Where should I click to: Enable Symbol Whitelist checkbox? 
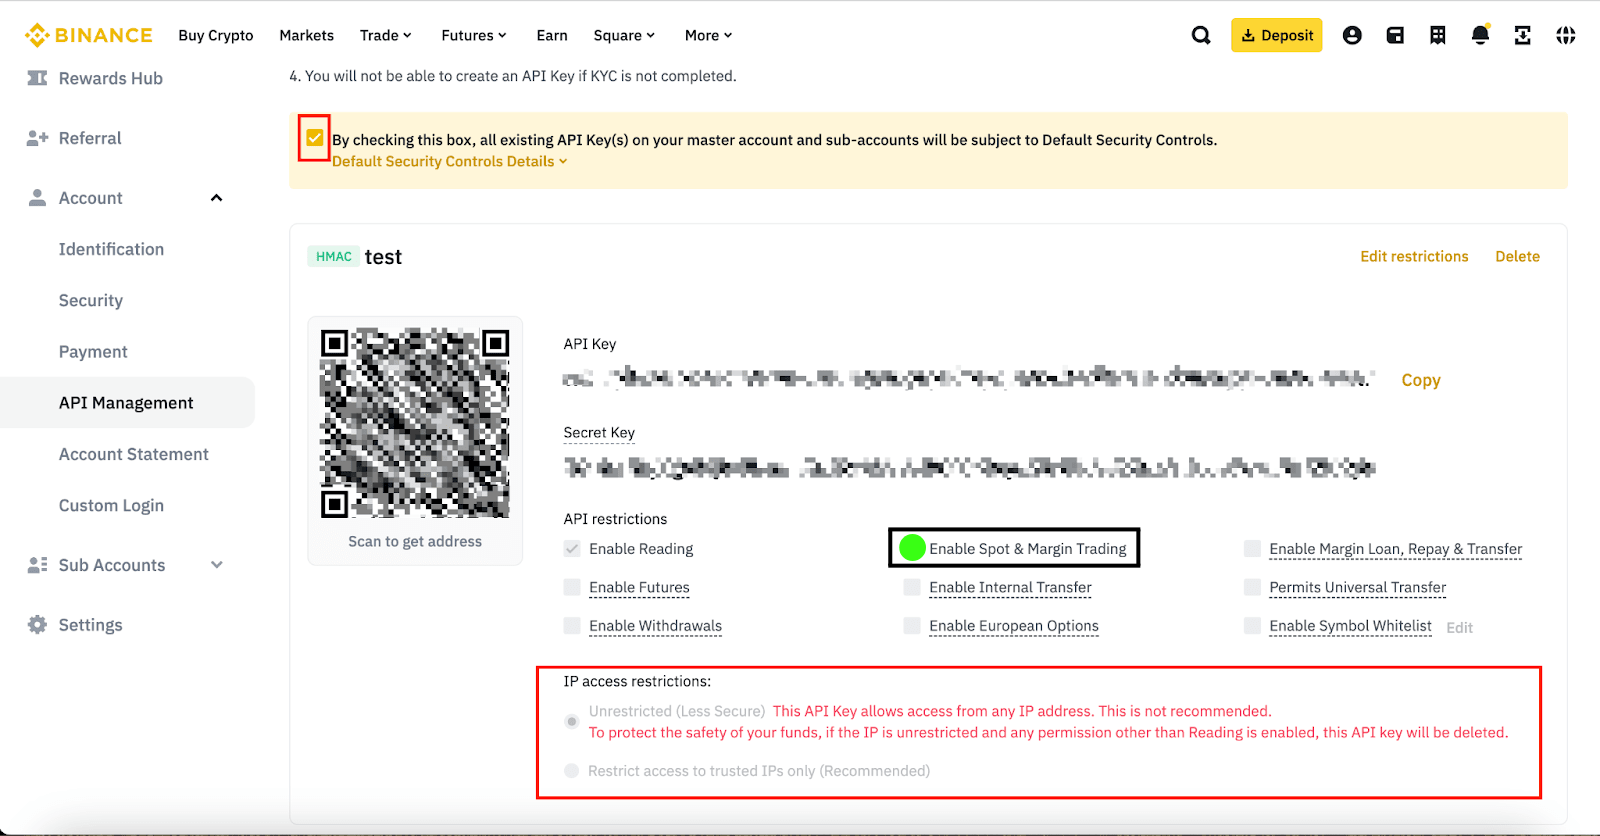pos(1252,626)
